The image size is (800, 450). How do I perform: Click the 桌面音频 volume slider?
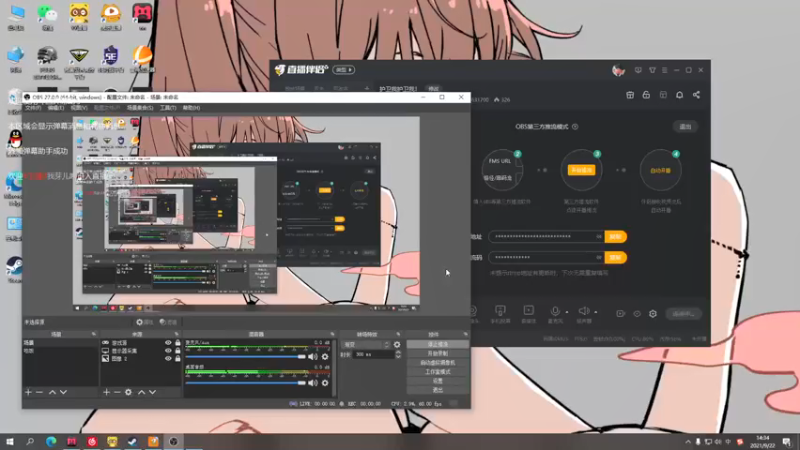click(245, 383)
